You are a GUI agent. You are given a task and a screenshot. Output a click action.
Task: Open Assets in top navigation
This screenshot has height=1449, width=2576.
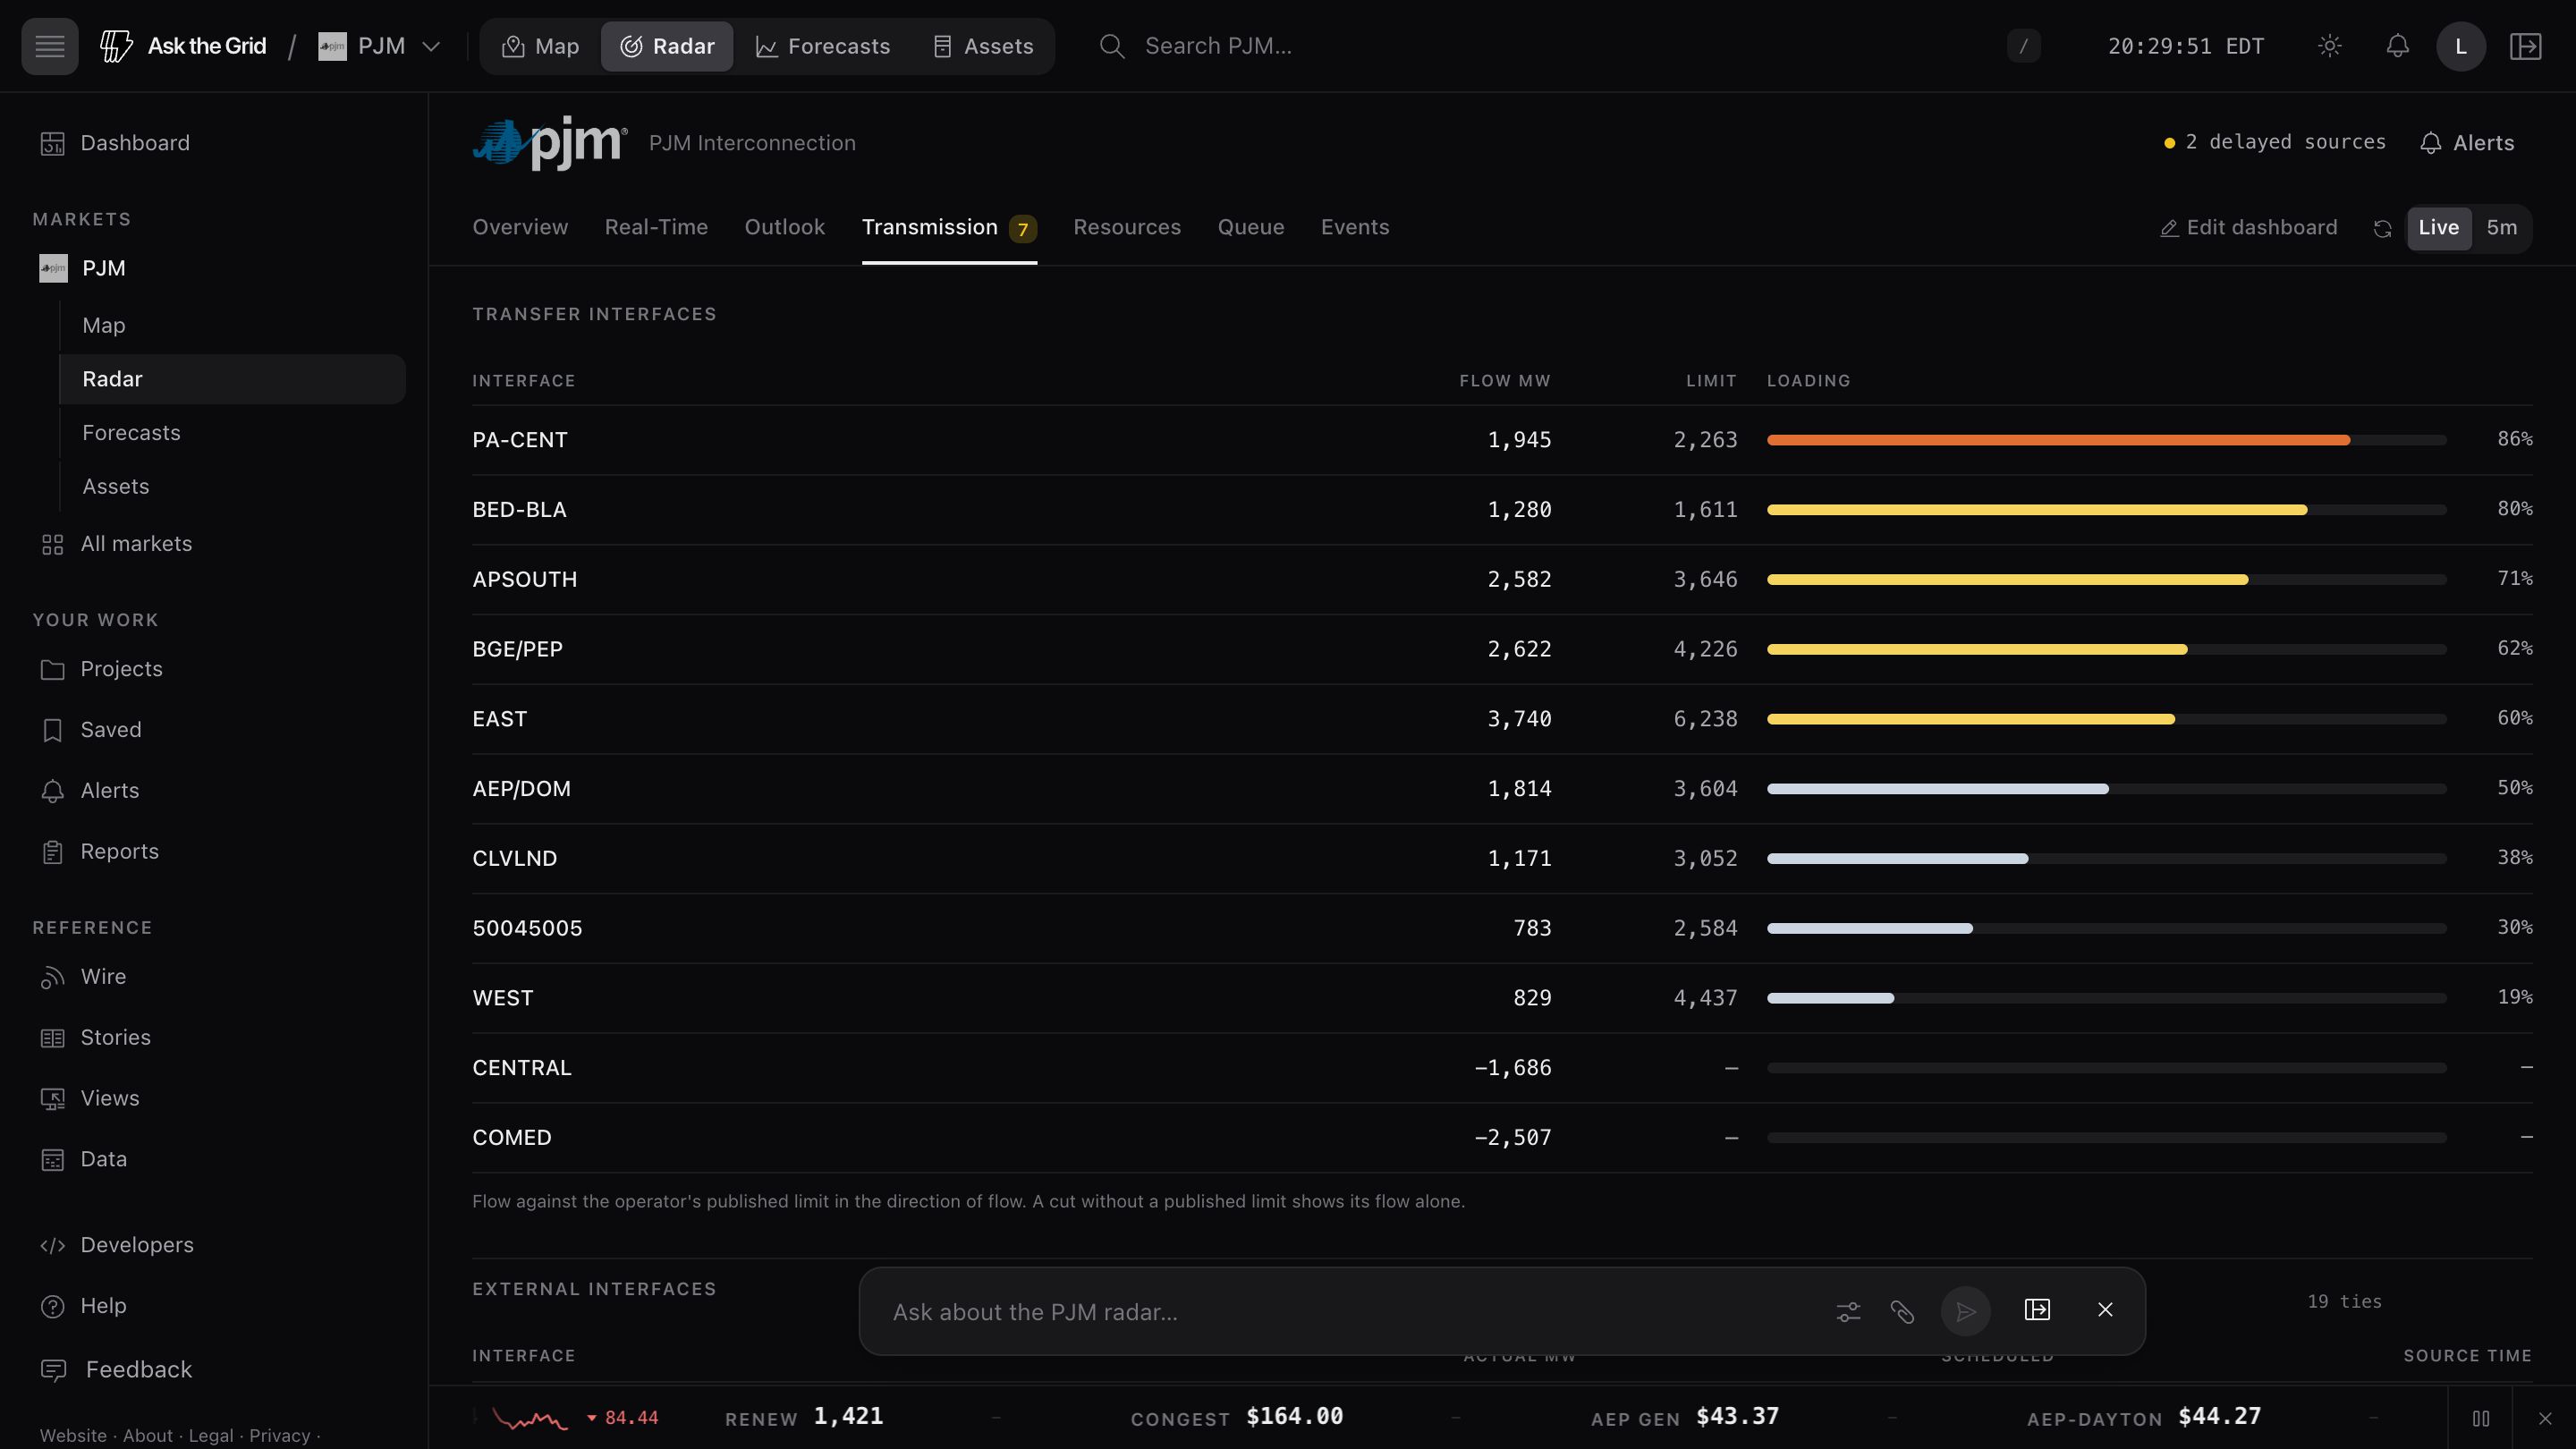983,46
